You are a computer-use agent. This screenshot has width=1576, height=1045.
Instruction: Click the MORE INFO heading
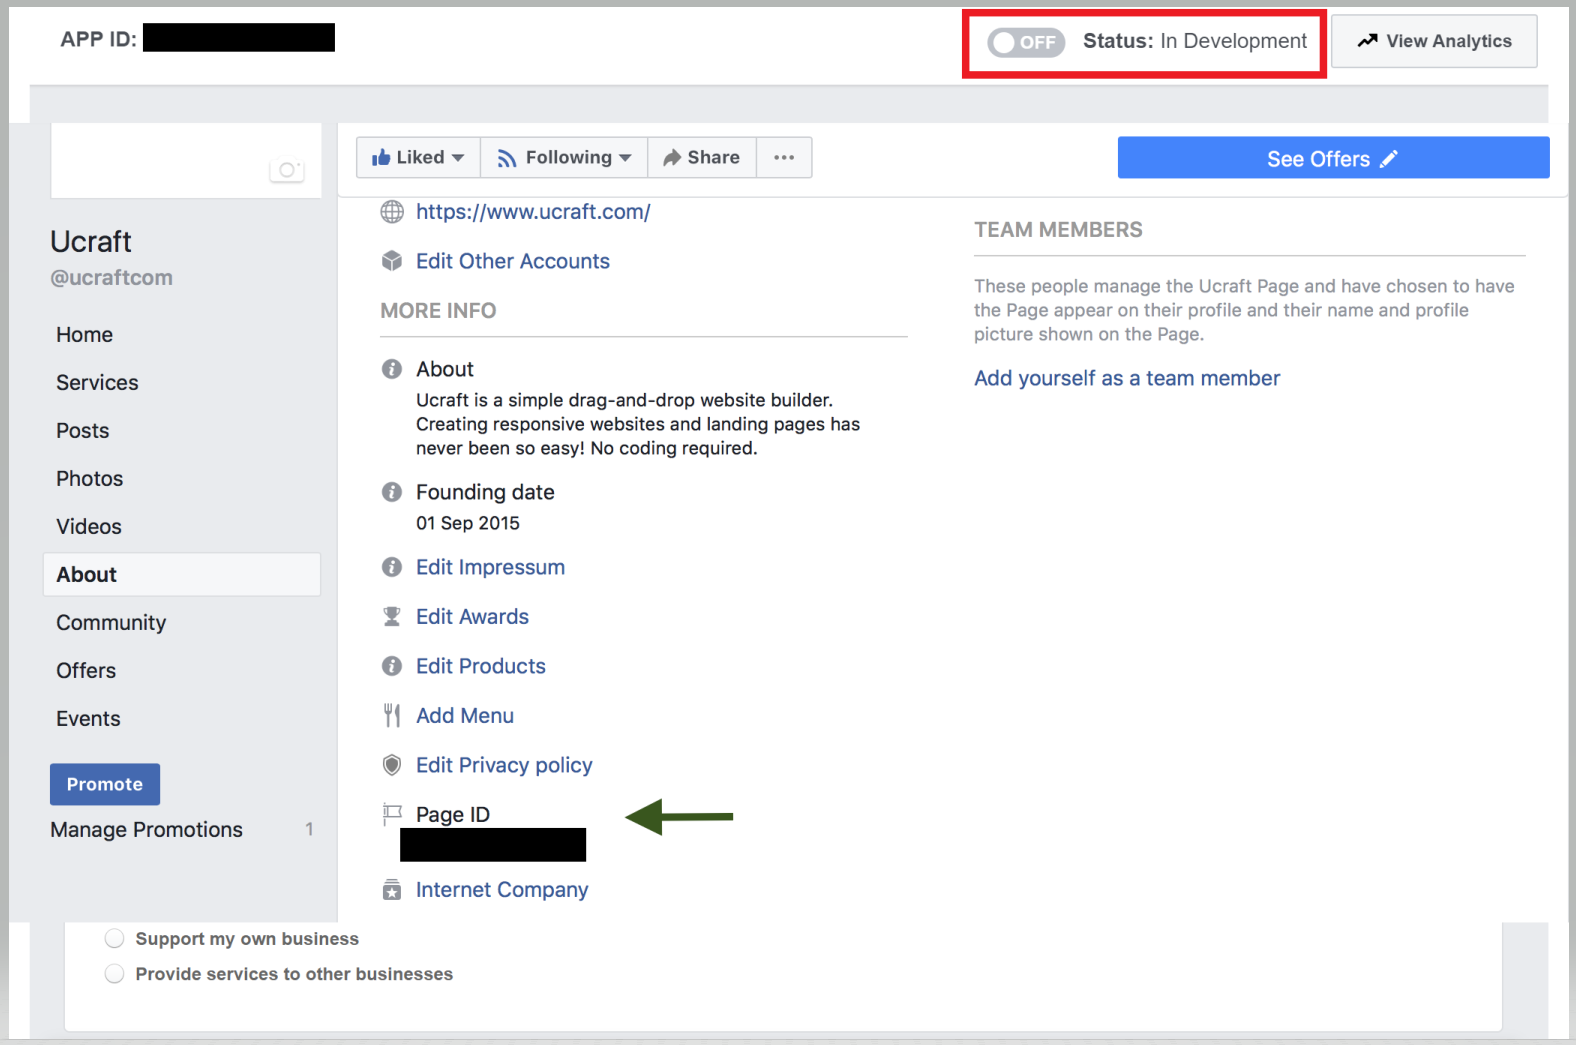click(438, 311)
